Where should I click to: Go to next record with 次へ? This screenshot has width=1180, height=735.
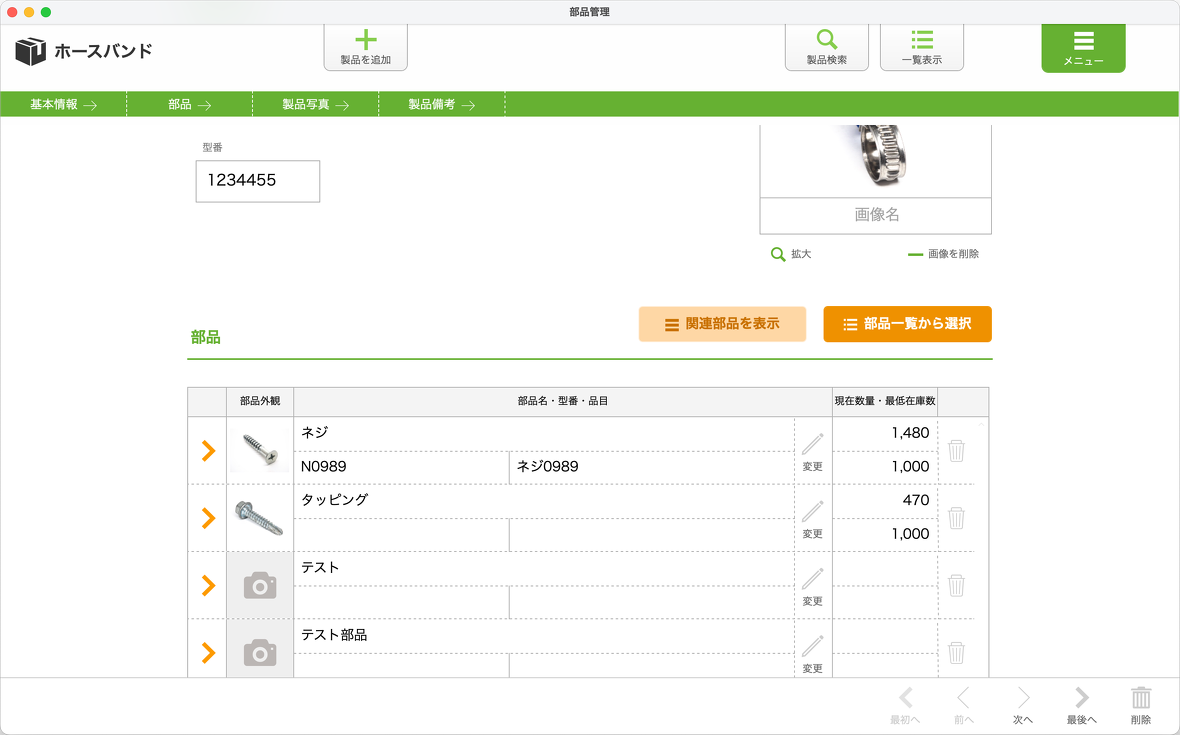tap(1022, 704)
